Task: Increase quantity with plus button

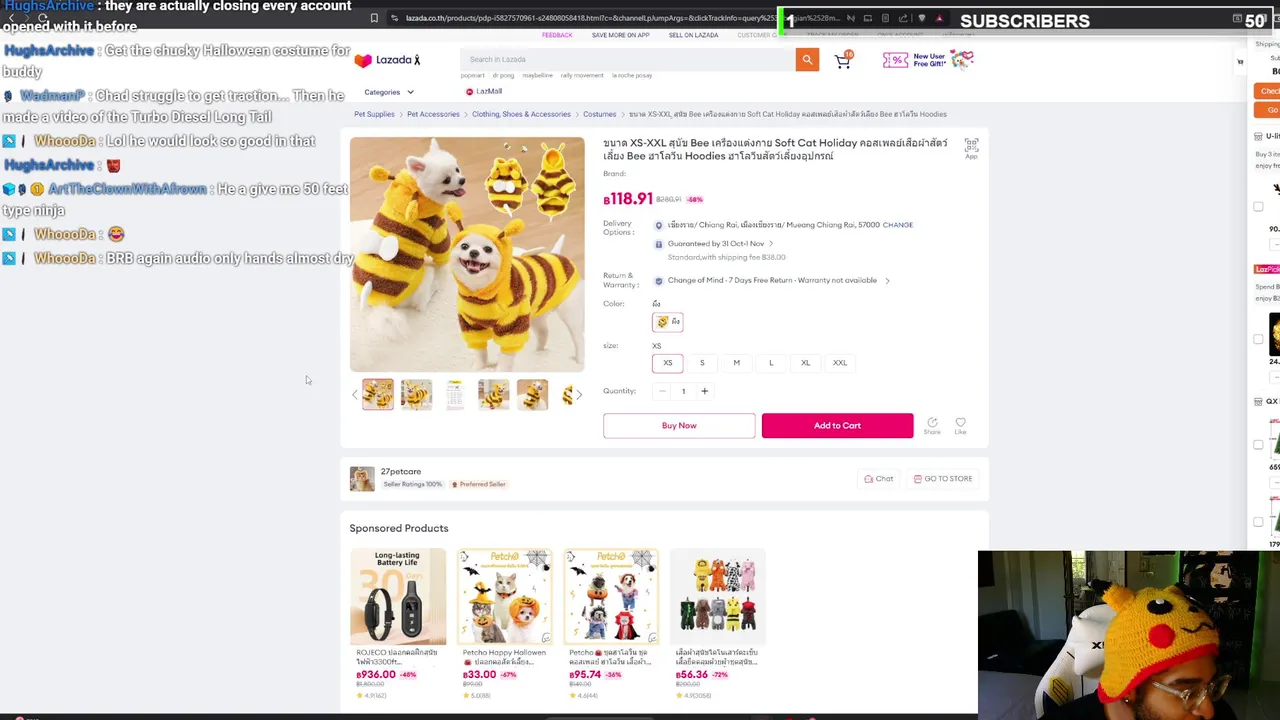Action: coord(704,391)
